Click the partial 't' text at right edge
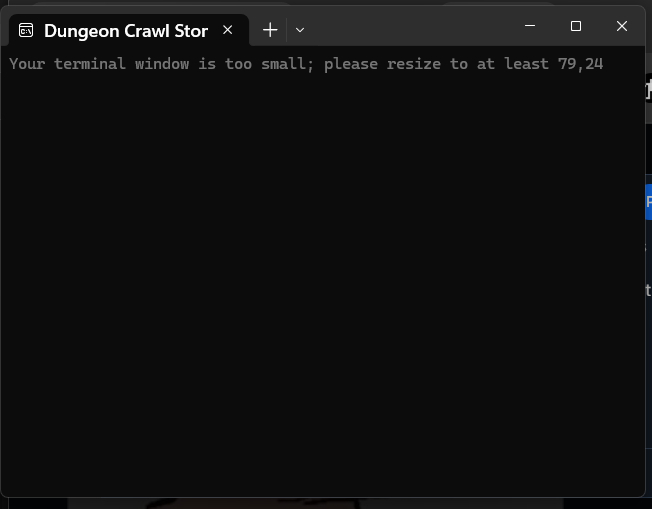This screenshot has width=652, height=509. coord(649,290)
